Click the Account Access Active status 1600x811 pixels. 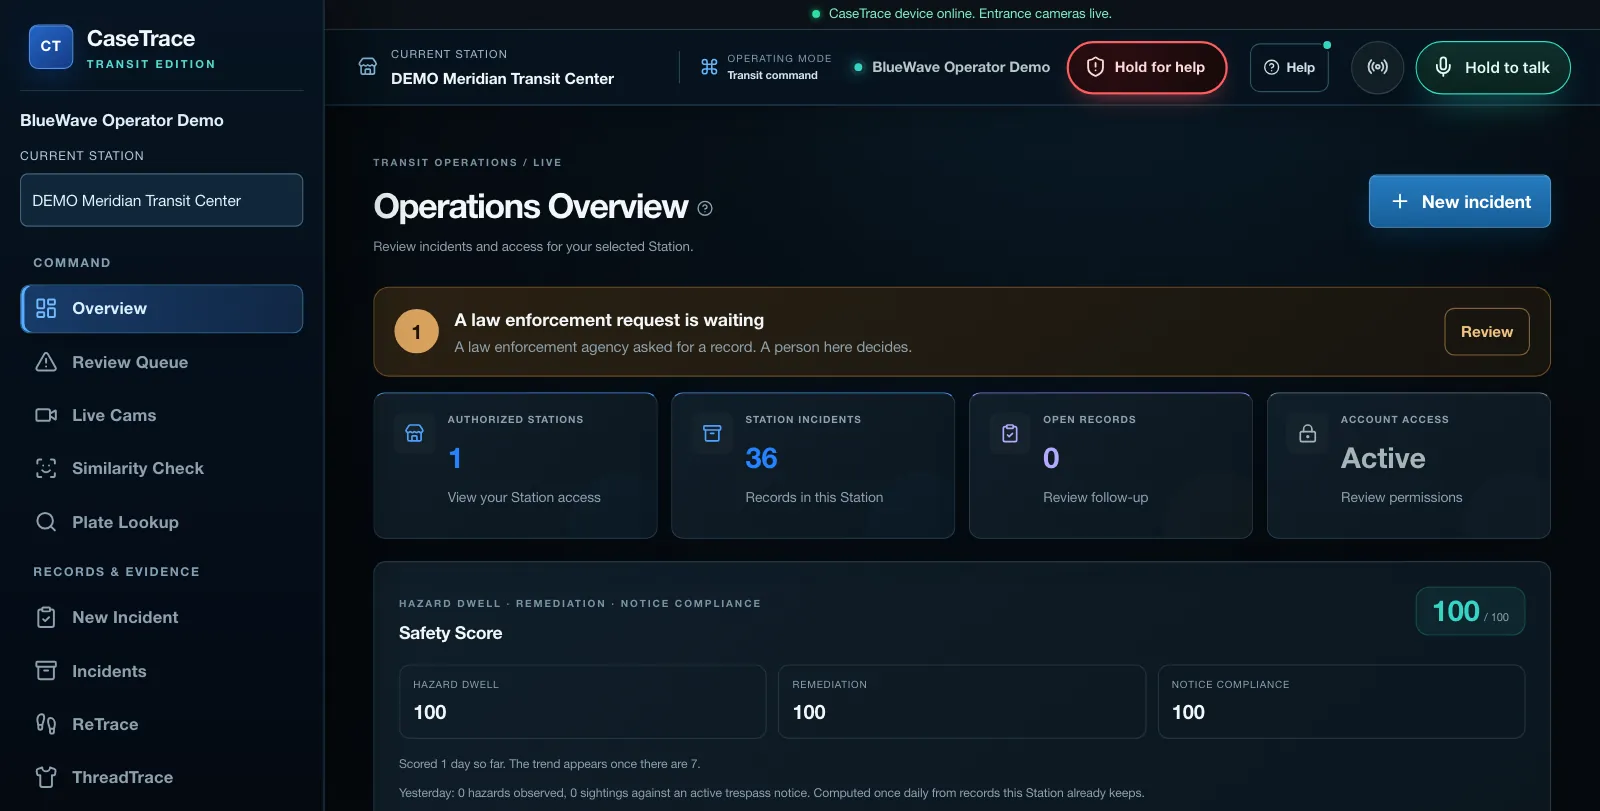coord(1383,458)
